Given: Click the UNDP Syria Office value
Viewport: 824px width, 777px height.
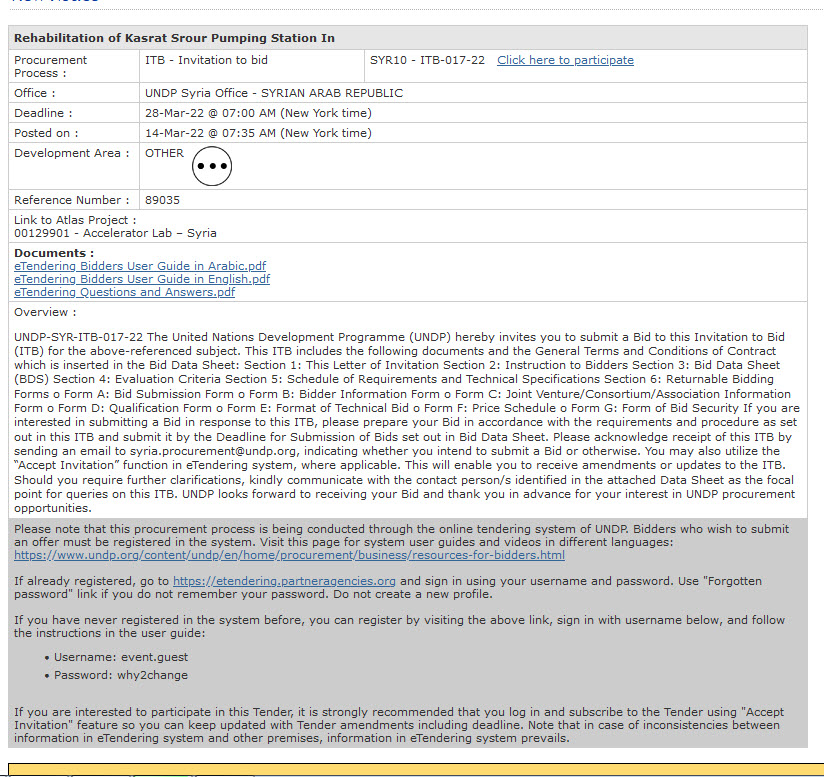Looking at the screenshot, I should click(274, 93).
